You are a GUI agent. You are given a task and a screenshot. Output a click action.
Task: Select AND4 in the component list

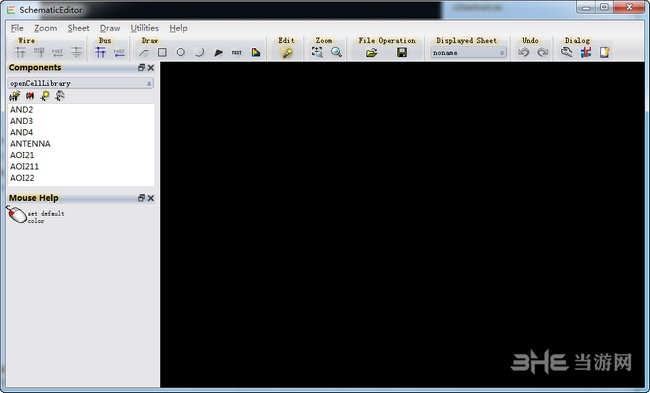[81, 132]
